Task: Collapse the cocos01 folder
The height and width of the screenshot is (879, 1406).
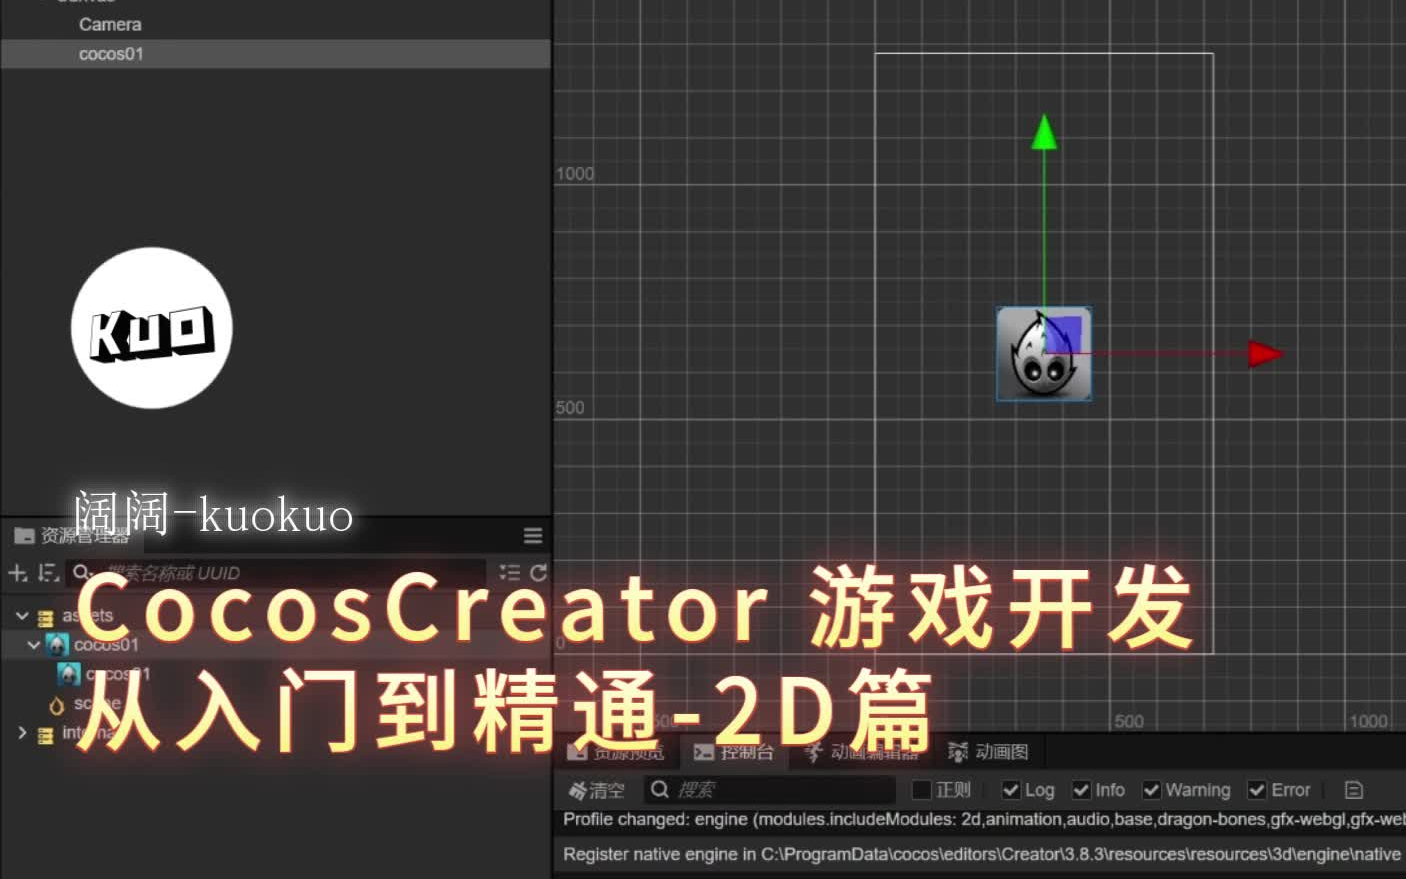Action: click(x=33, y=645)
